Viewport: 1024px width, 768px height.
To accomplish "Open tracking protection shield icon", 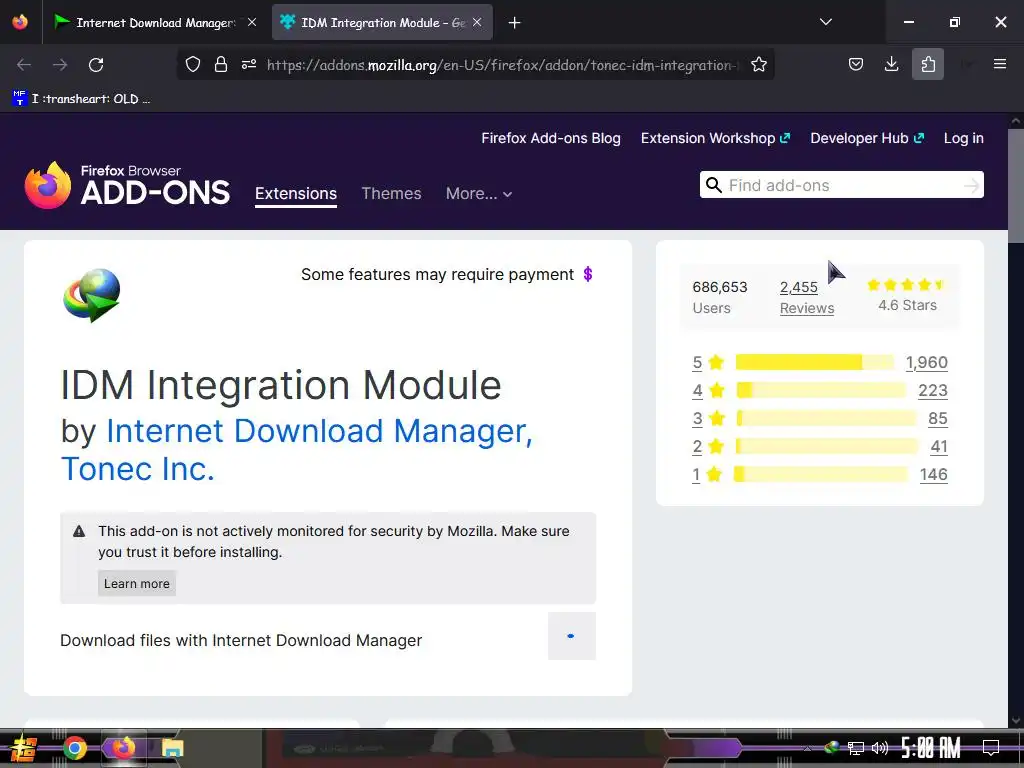I will click(193, 64).
